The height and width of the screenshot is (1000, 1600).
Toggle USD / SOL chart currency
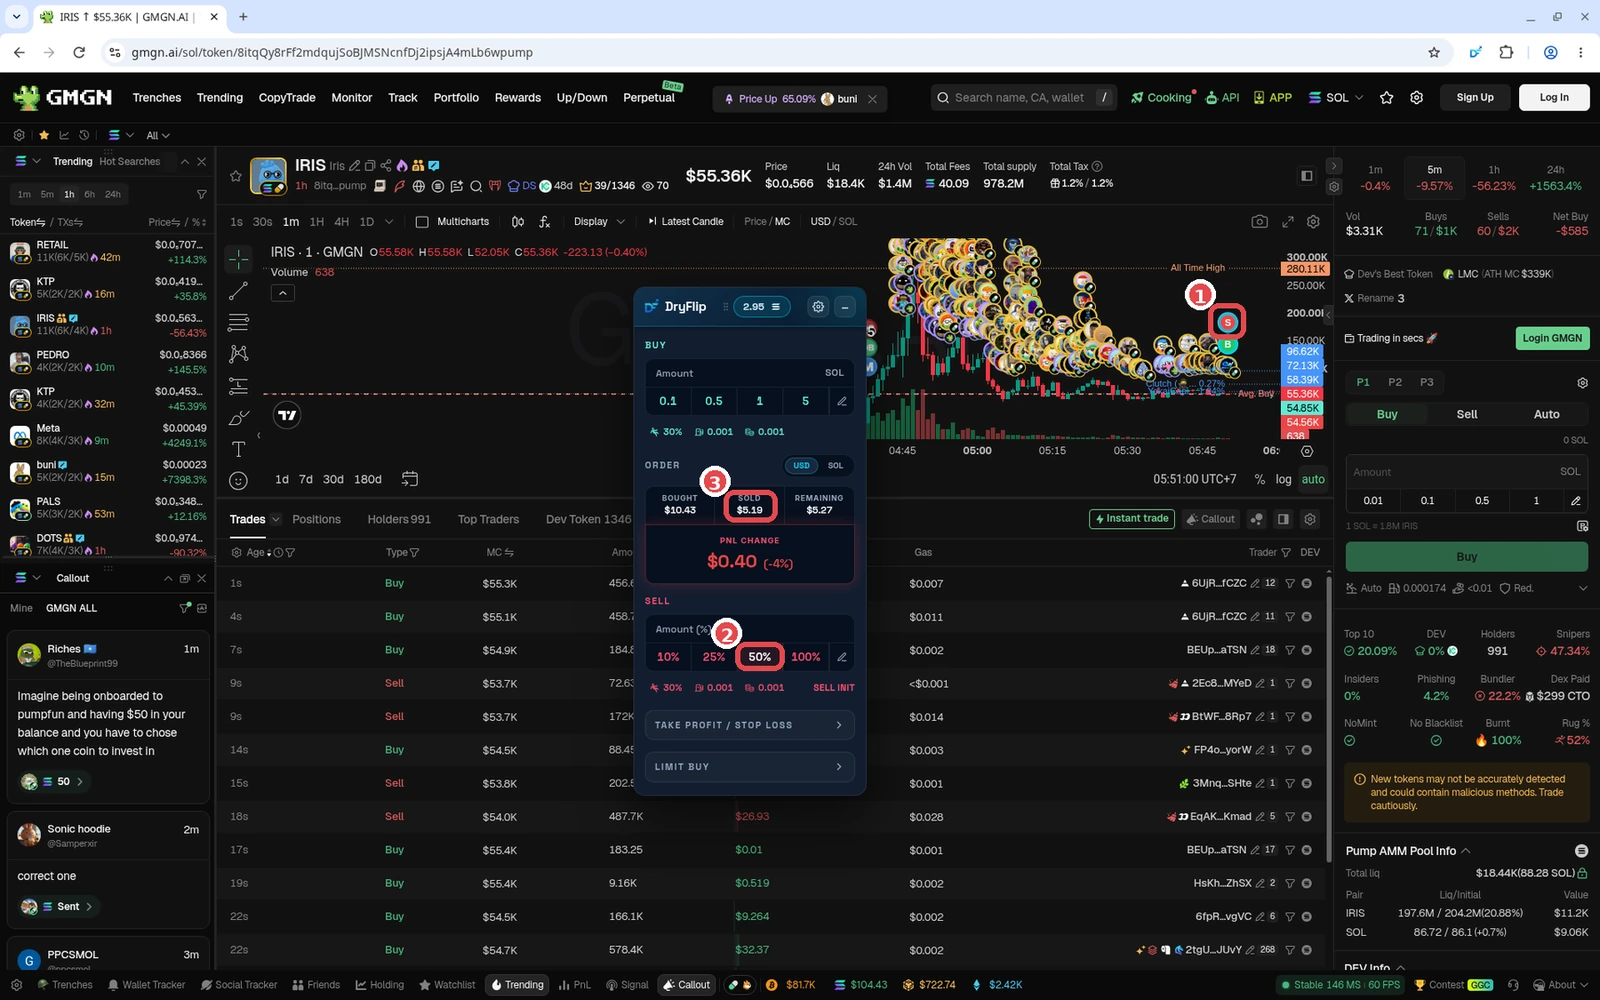[833, 221]
